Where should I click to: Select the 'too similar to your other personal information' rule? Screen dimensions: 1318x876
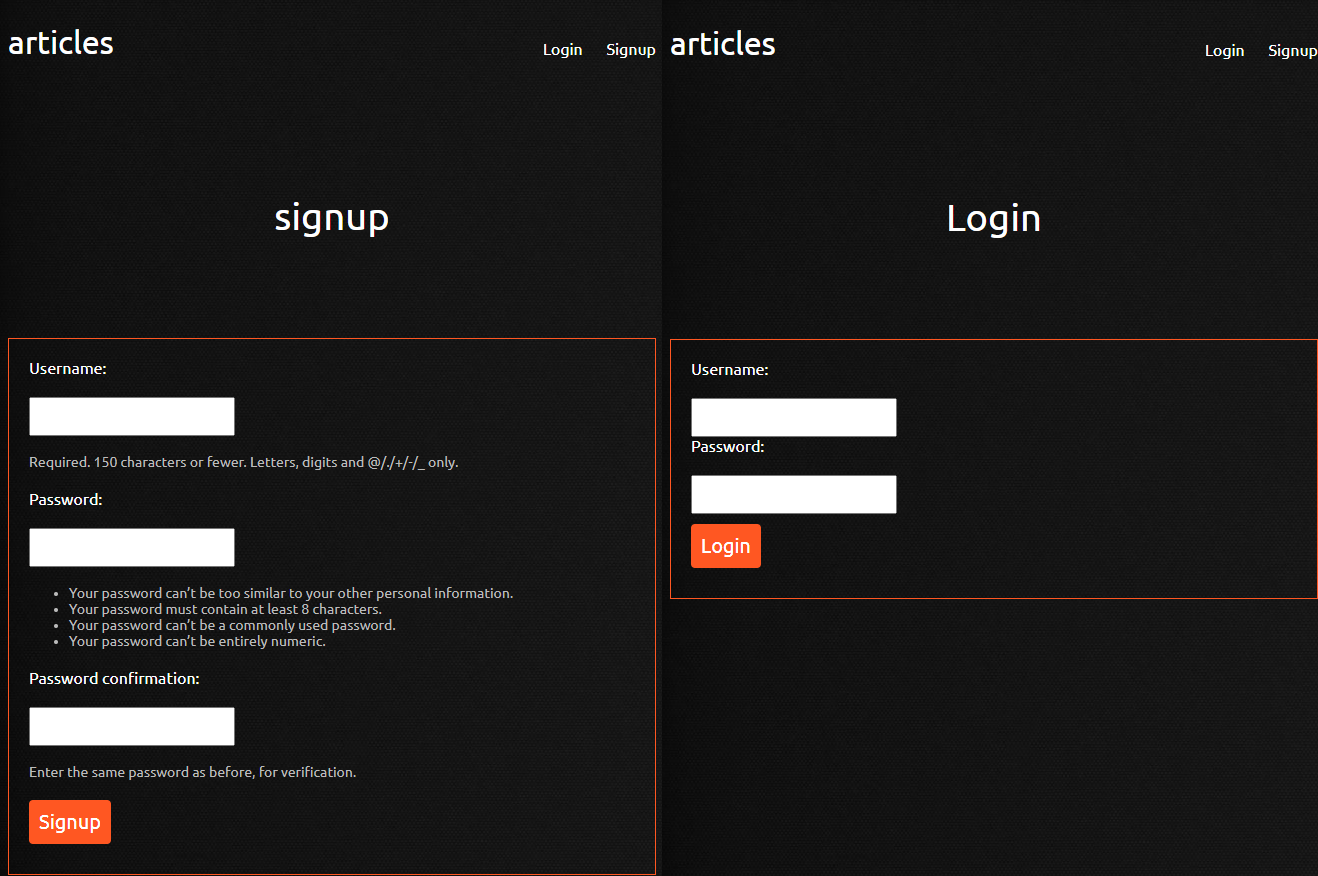(x=291, y=593)
